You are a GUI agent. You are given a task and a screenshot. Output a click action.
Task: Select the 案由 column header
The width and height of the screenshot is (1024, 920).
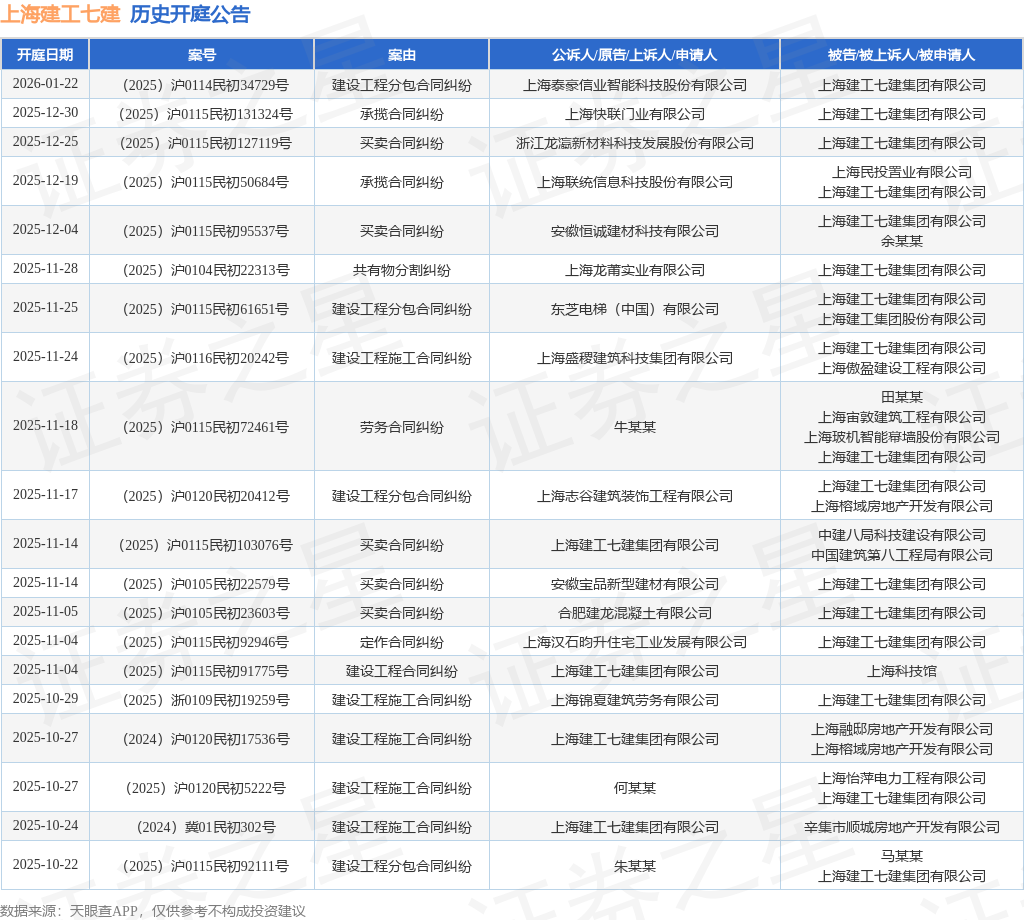tap(402, 55)
